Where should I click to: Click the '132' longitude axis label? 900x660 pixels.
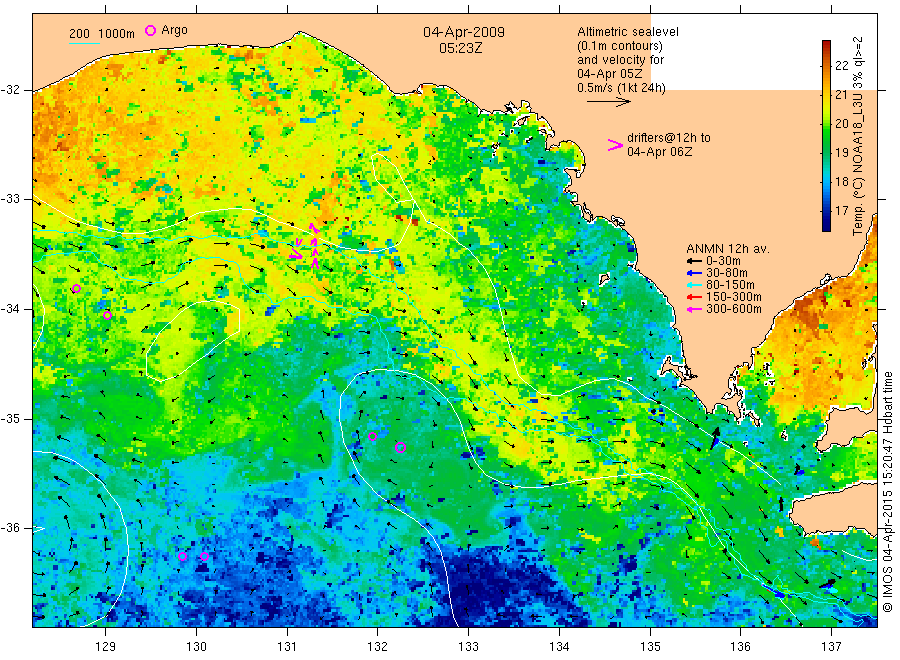pyautogui.click(x=378, y=647)
